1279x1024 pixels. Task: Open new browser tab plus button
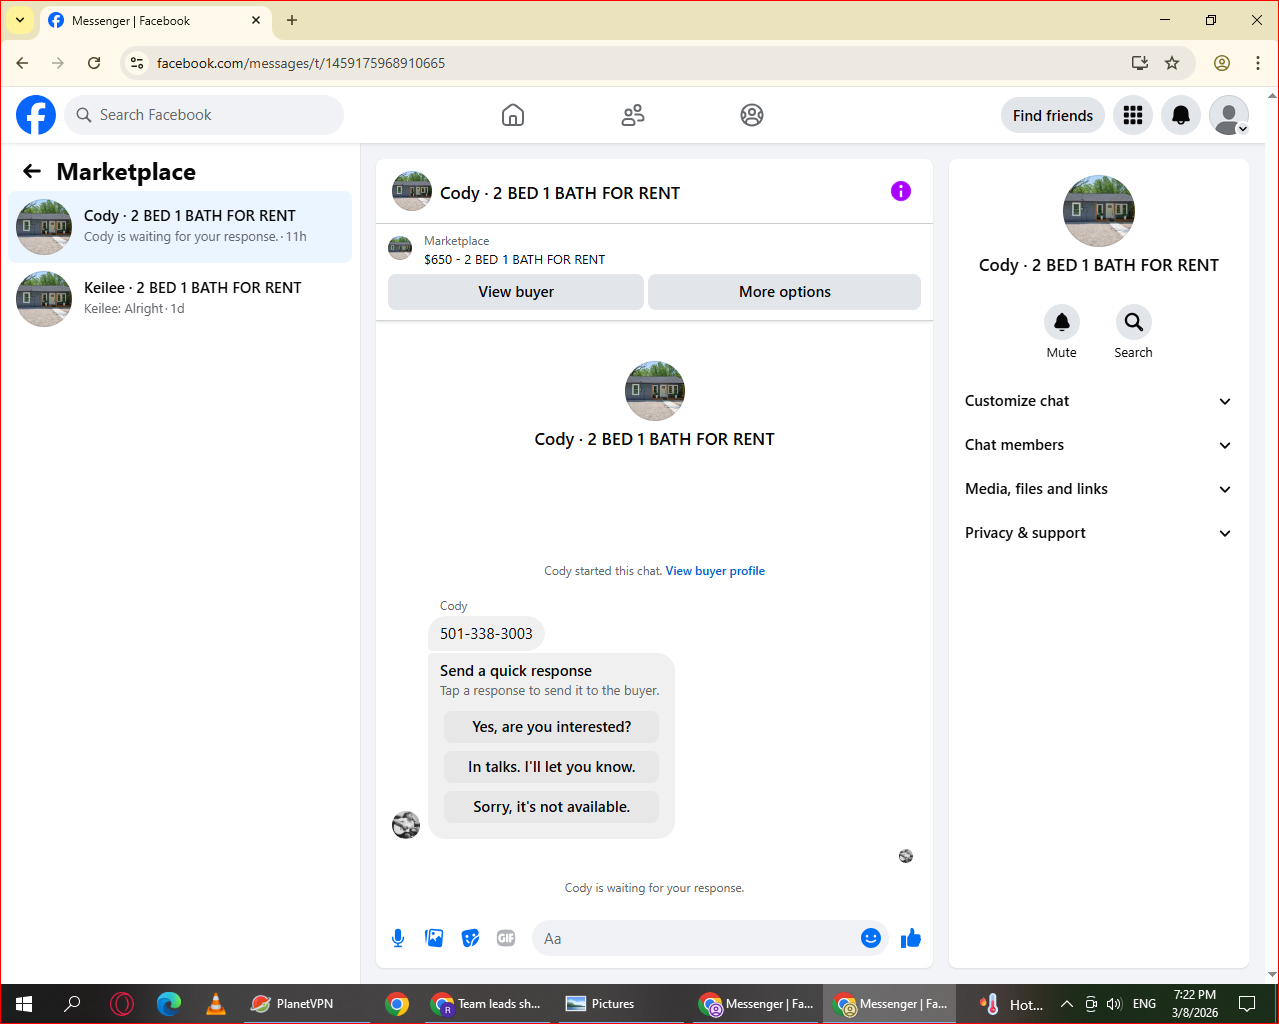click(292, 20)
